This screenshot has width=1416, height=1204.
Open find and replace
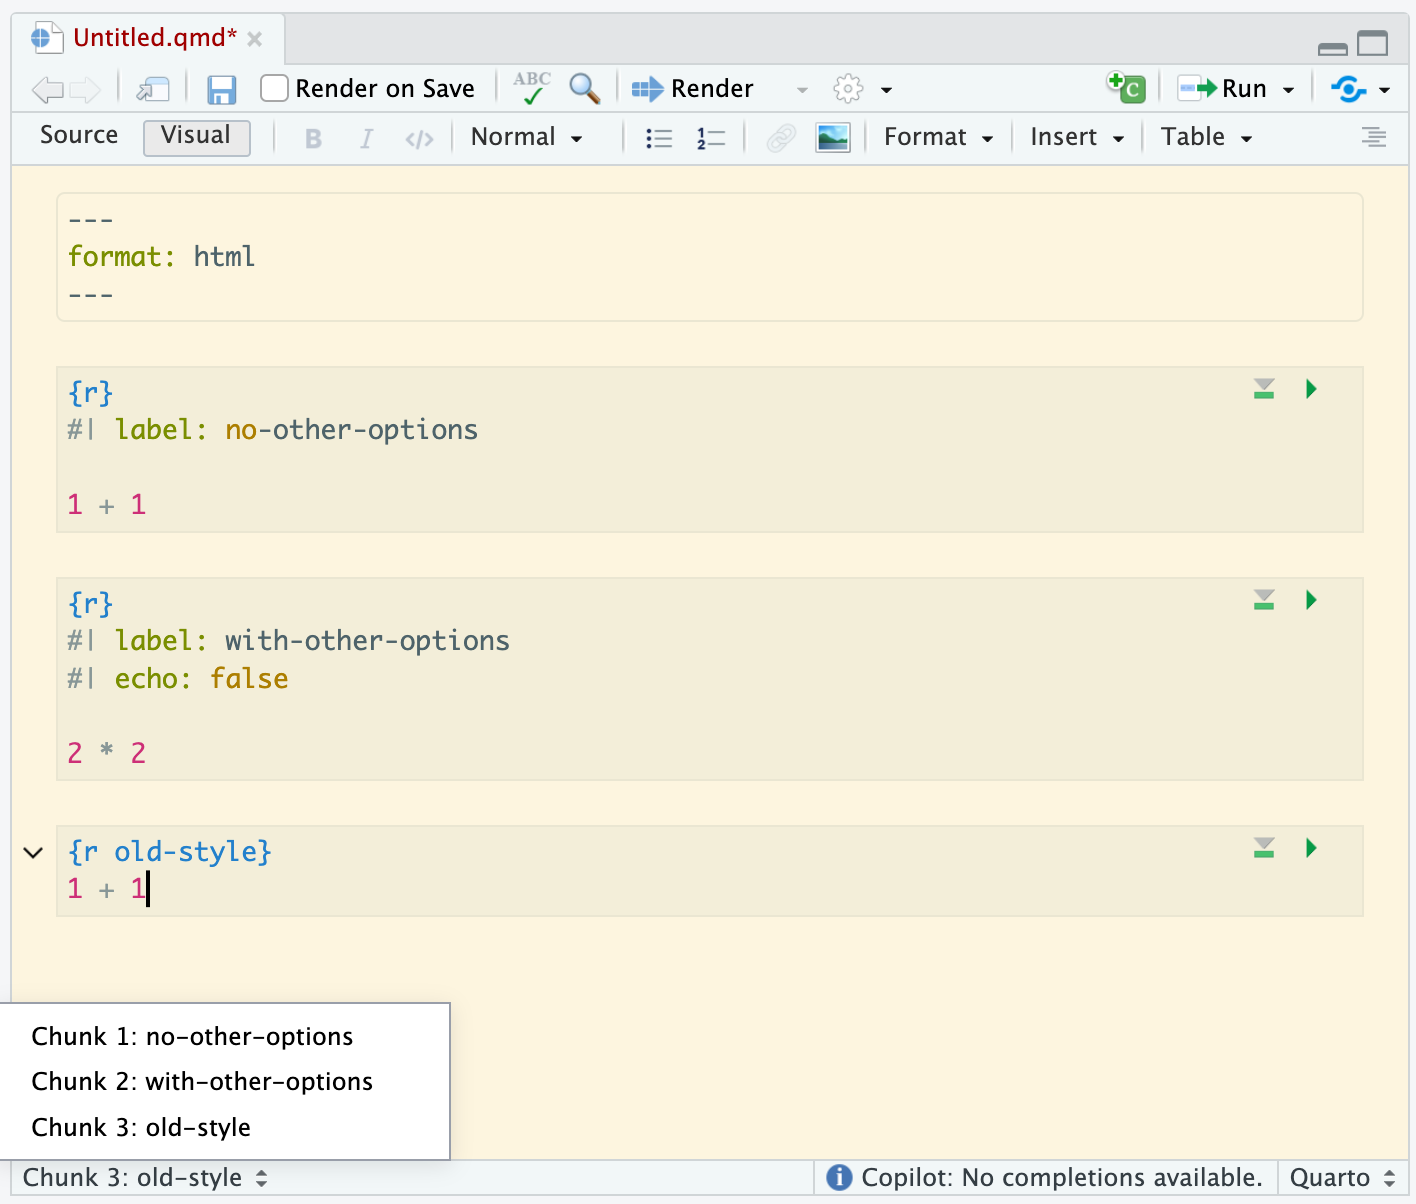tap(584, 88)
